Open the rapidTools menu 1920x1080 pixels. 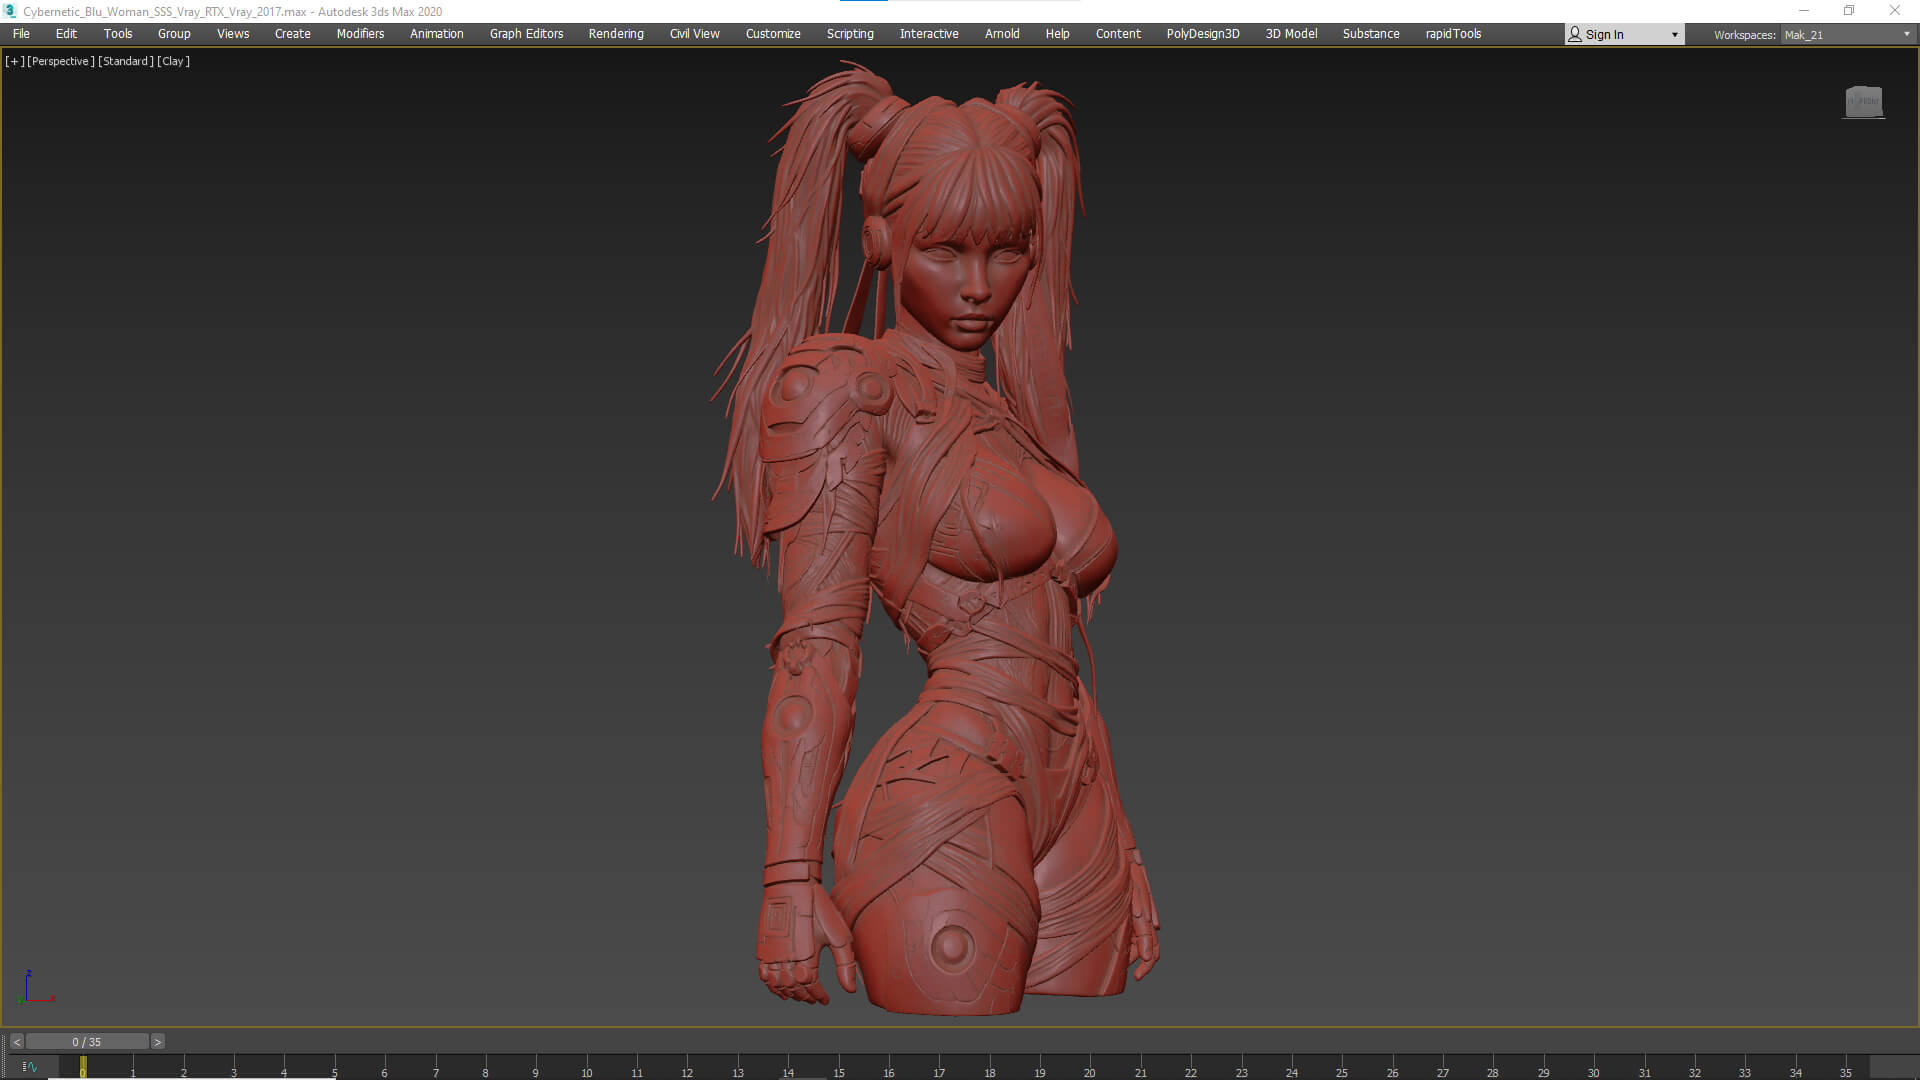click(1453, 34)
